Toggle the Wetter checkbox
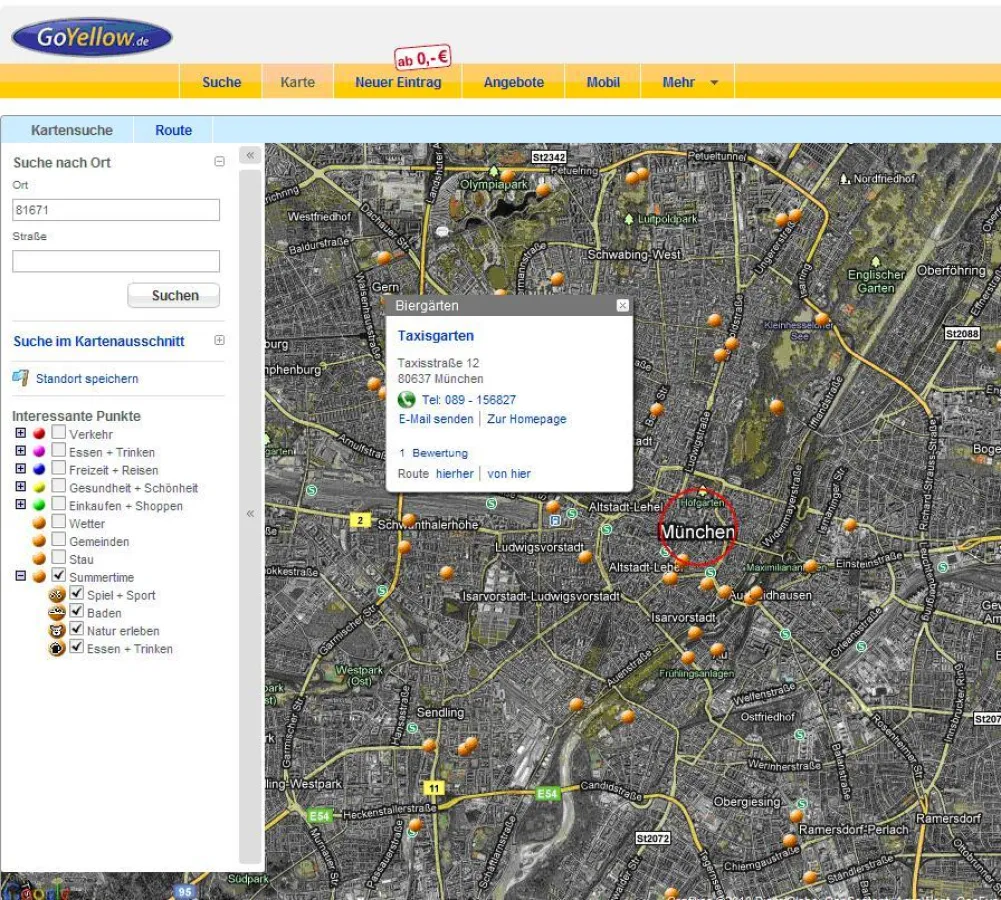The image size is (1001, 900). 59,523
